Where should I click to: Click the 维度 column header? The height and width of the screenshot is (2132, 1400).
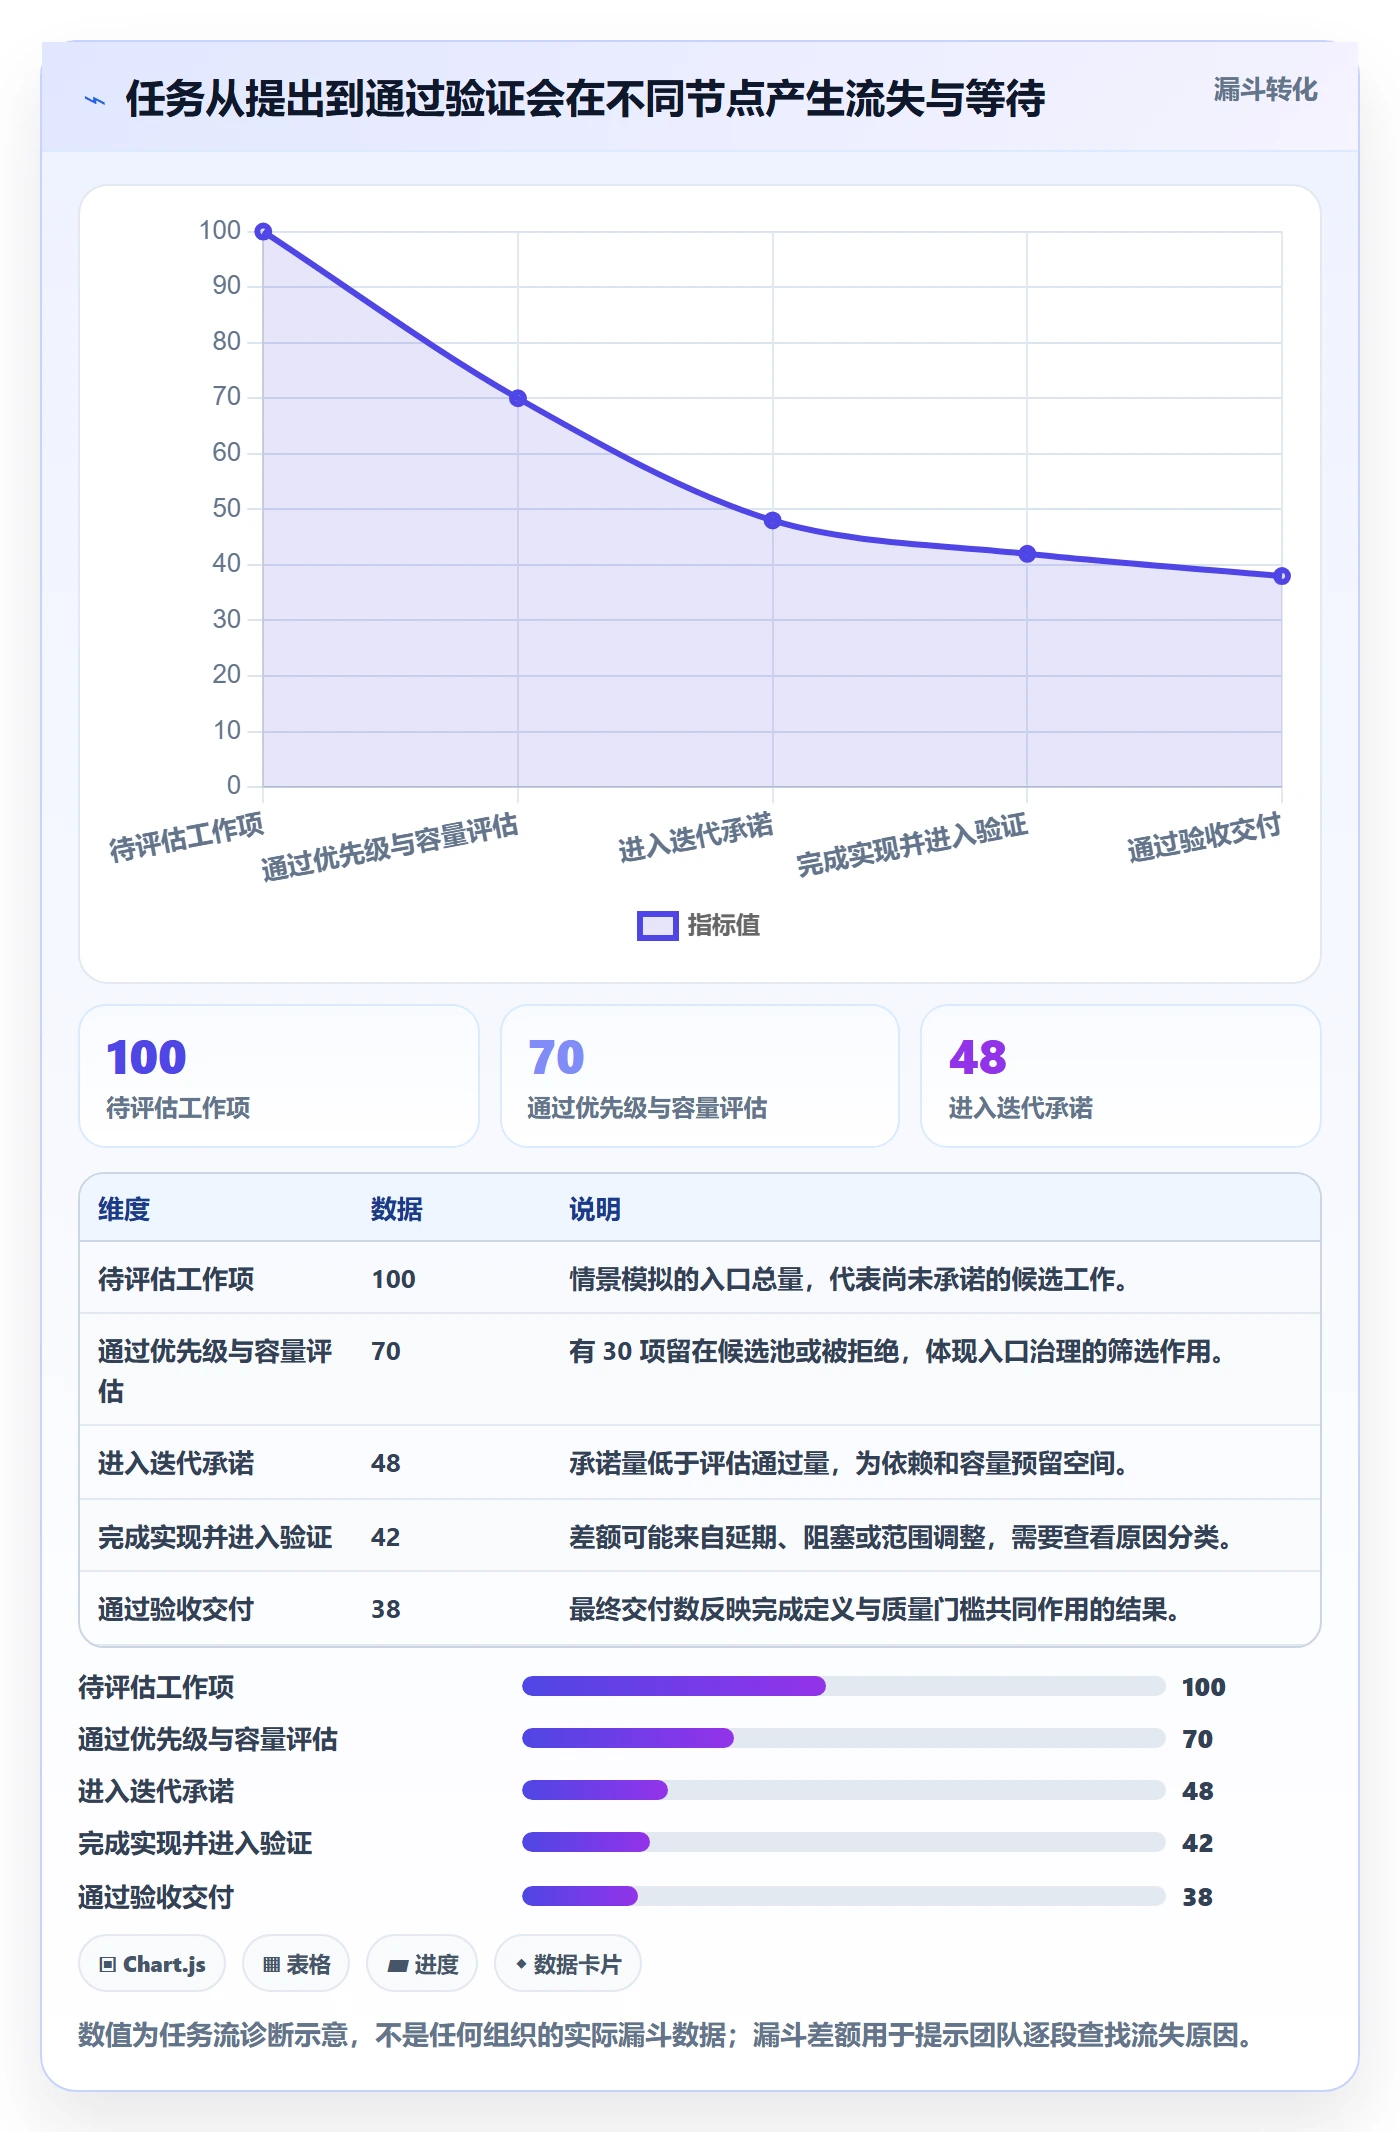click(x=124, y=1209)
